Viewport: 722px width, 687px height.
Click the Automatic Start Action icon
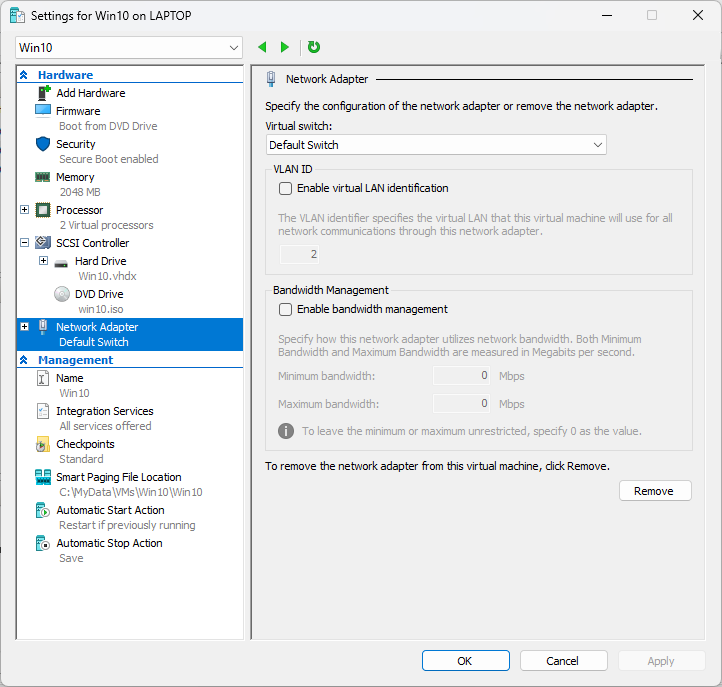coord(43,510)
